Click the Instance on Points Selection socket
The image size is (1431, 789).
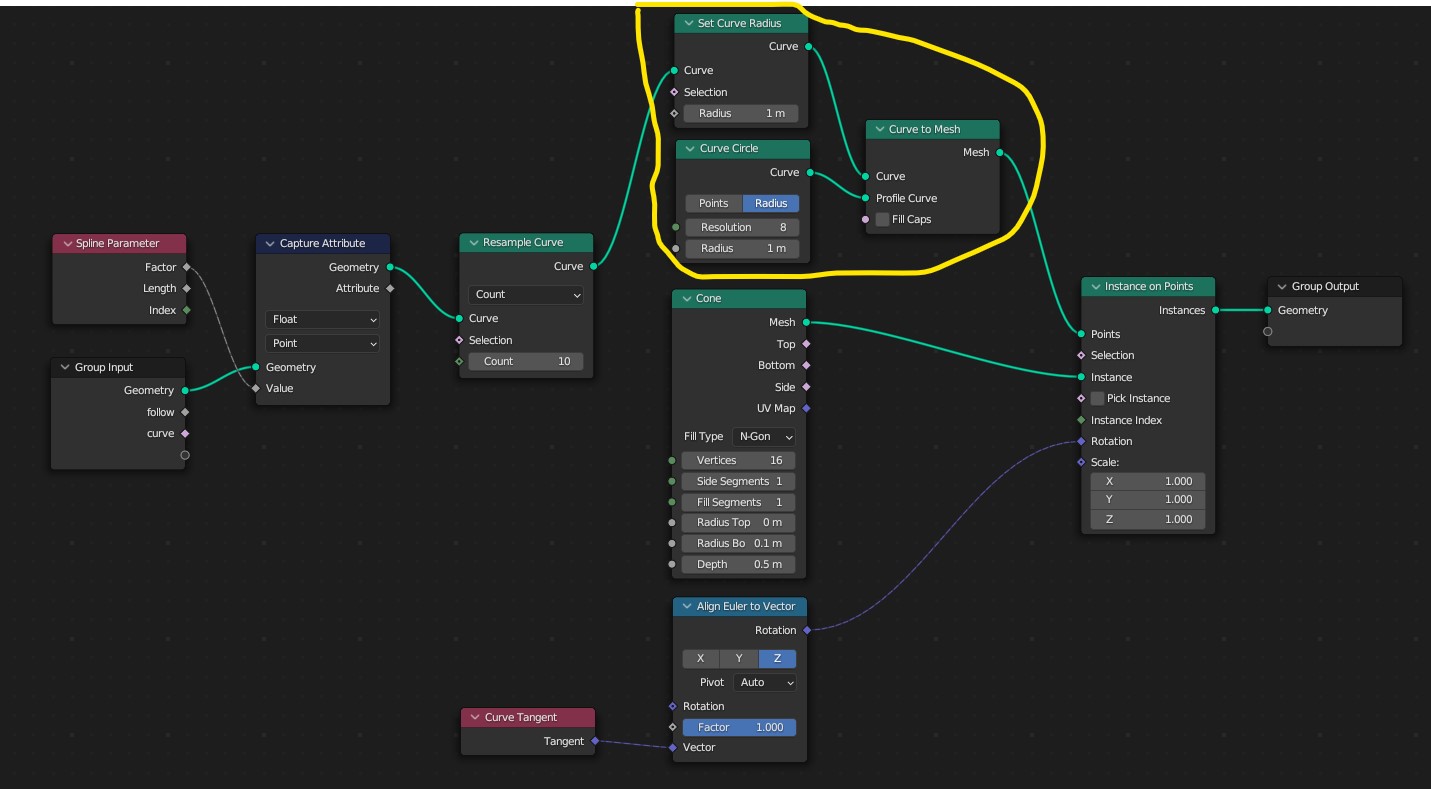click(1081, 355)
